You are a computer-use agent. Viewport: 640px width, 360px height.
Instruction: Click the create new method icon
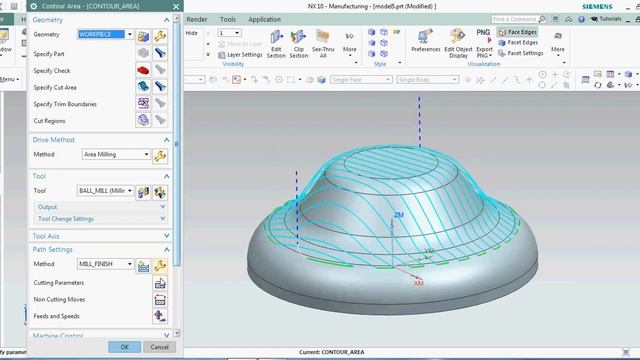pyautogui.click(x=143, y=266)
